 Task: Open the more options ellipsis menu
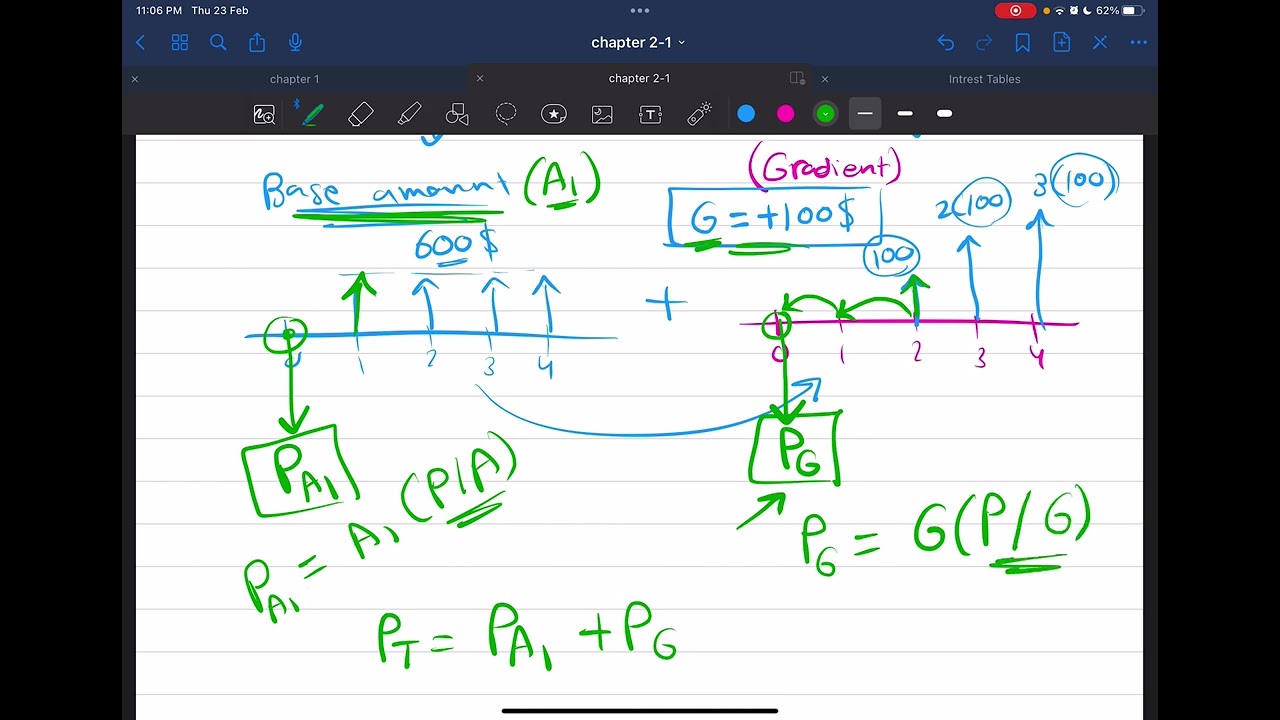tap(1138, 42)
